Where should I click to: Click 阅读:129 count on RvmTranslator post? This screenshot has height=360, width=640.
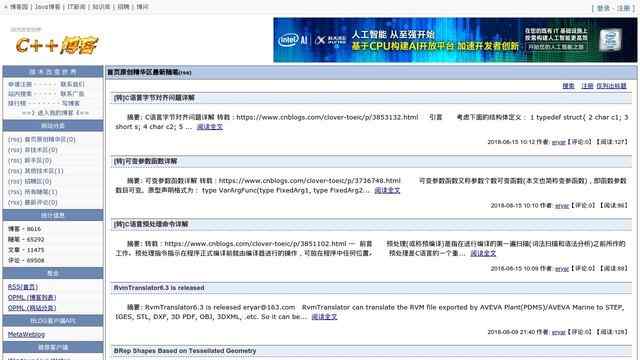[x=612, y=332]
